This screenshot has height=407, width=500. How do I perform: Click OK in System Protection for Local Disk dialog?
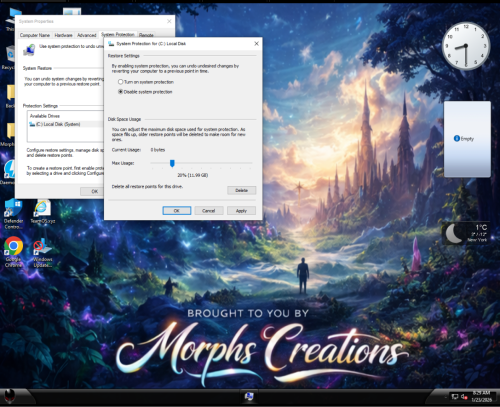(x=177, y=211)
